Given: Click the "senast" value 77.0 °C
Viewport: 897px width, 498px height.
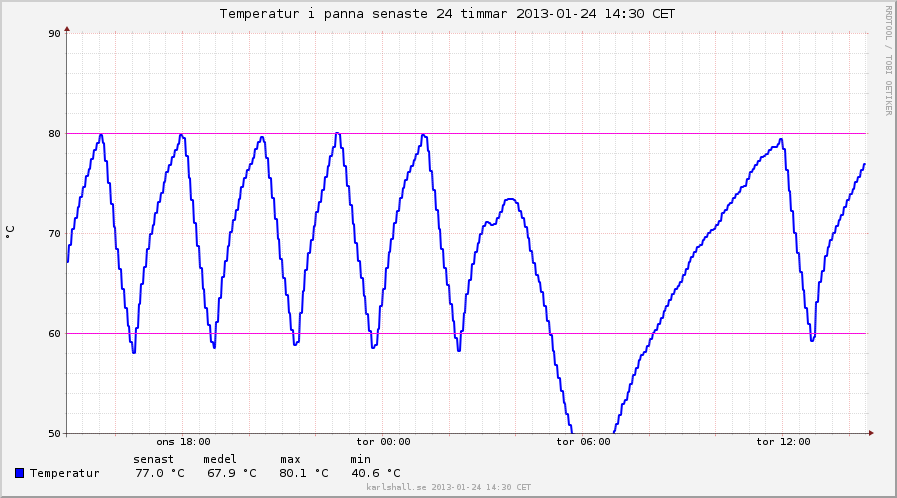Looking at the screenshot, I should click(x=159, y=473).
